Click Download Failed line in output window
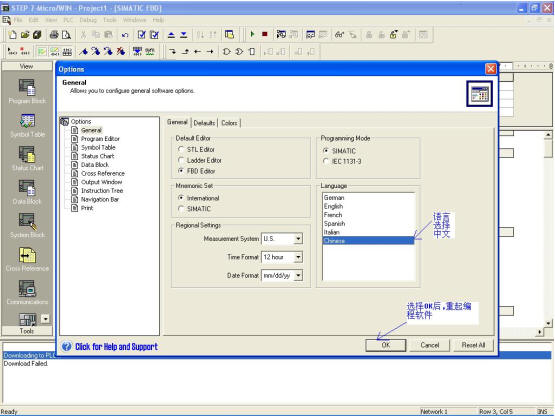The width and height of the screenshot is (555, 418). [26, 363]
